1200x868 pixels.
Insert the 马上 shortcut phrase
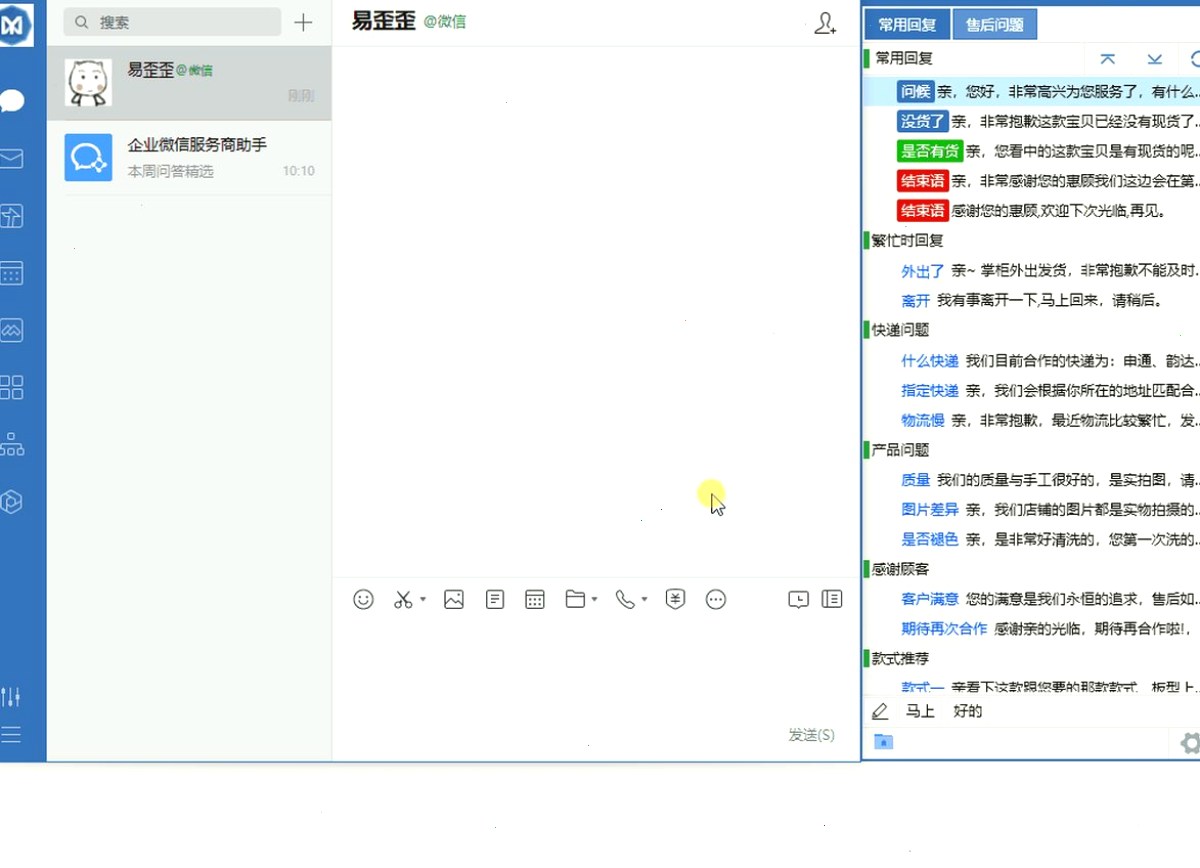pos(920,712)
